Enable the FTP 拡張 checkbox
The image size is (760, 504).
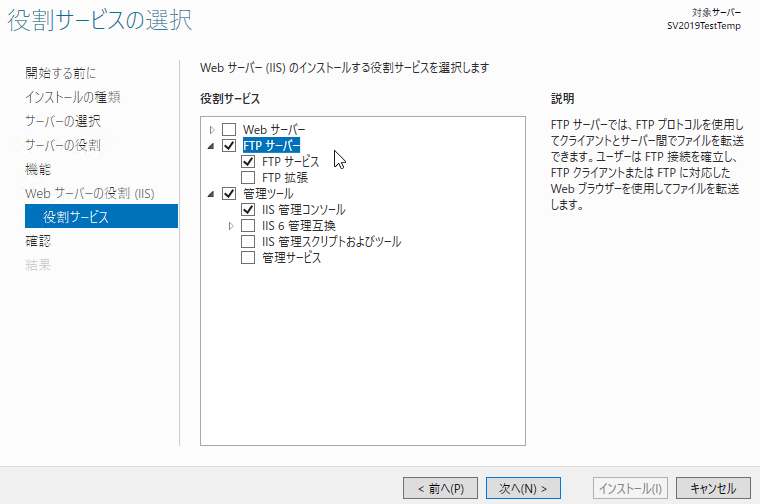tap(248, 177)
